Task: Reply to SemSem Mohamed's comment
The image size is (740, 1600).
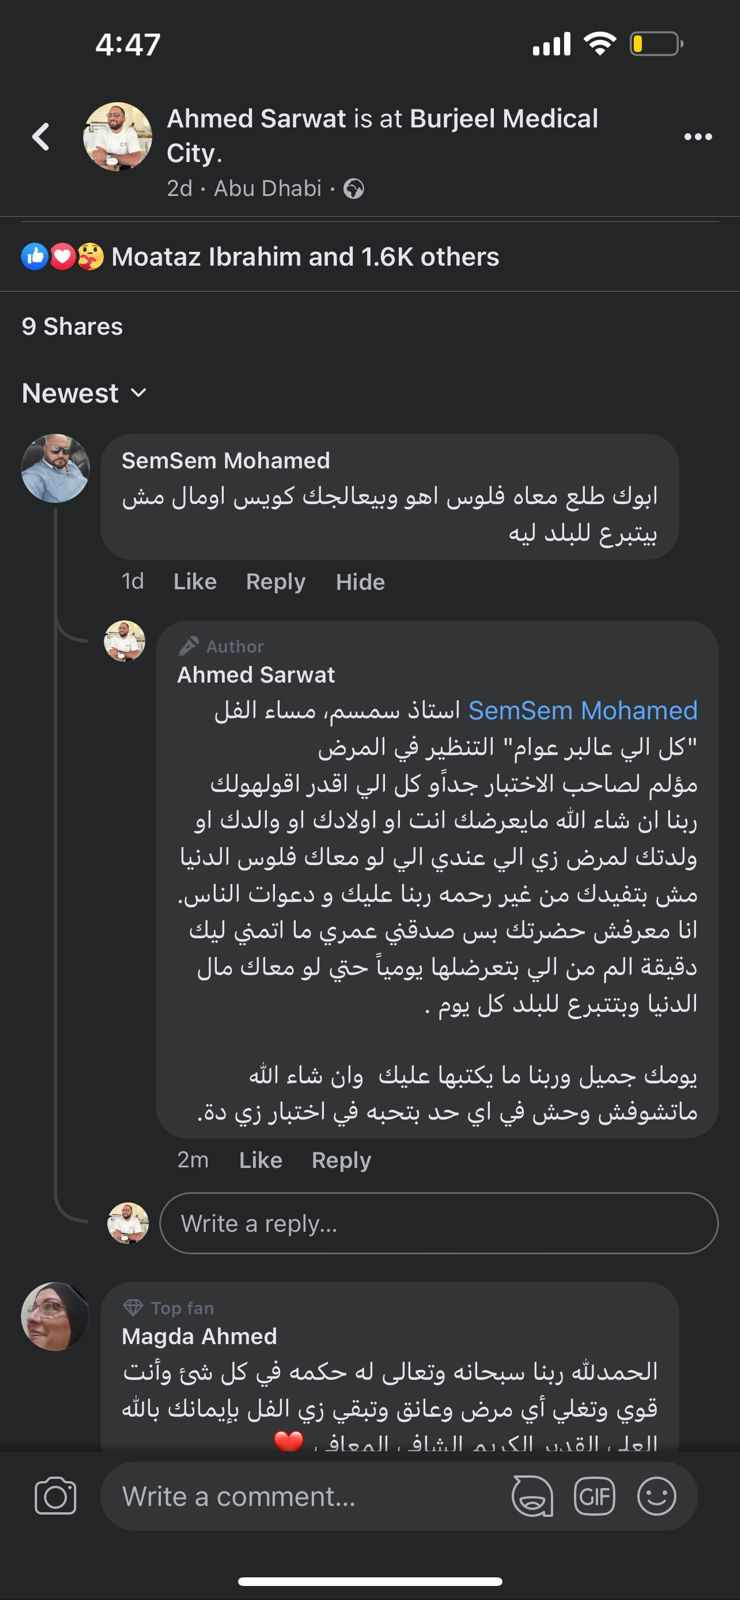Action: coord(275,582)
